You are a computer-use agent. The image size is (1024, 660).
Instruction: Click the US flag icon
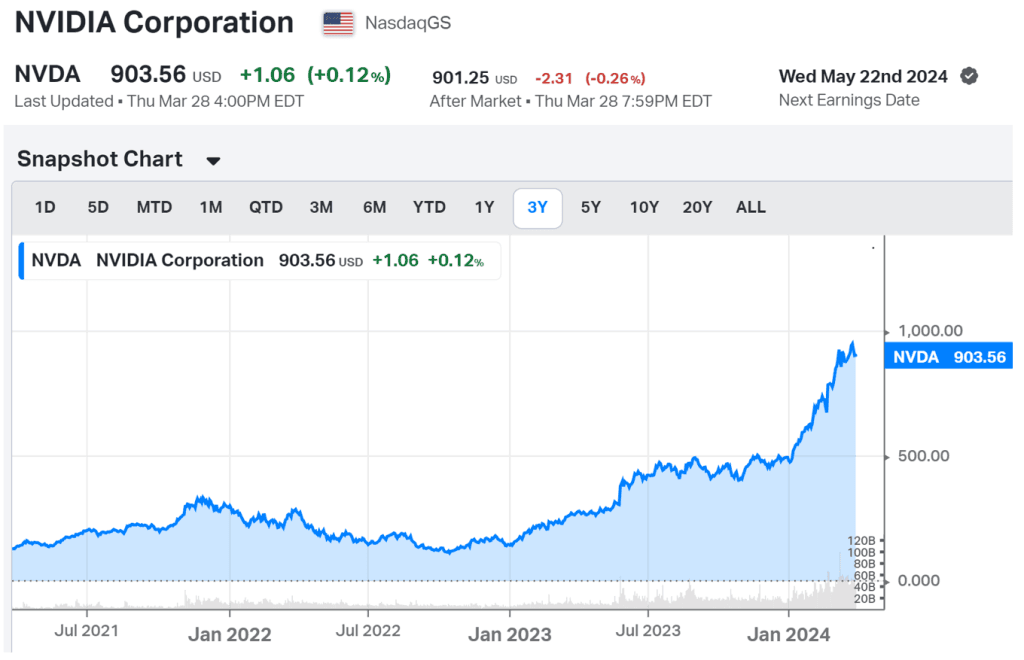pos(338,22)
